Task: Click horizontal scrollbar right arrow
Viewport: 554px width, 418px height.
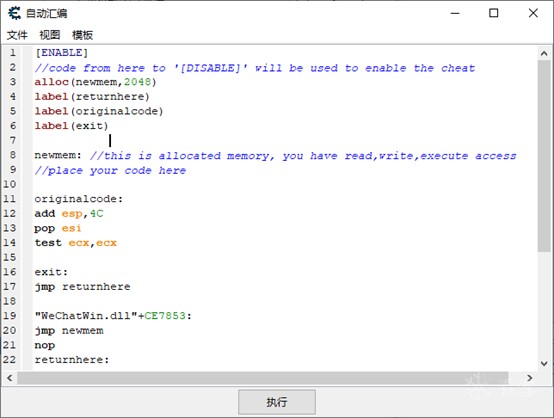Action: (529, 378)
